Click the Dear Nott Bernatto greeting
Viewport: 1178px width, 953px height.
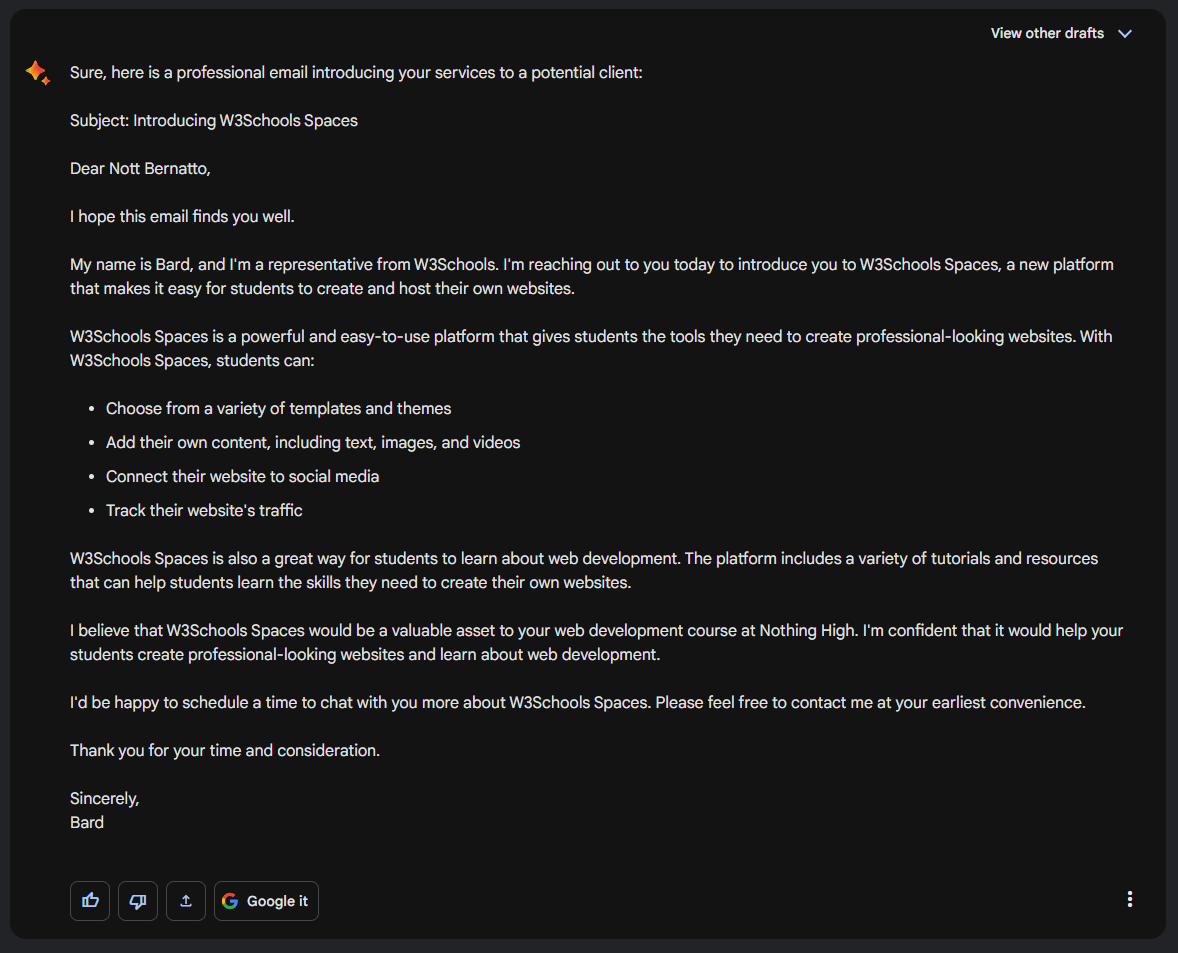[x=140, y=169]
